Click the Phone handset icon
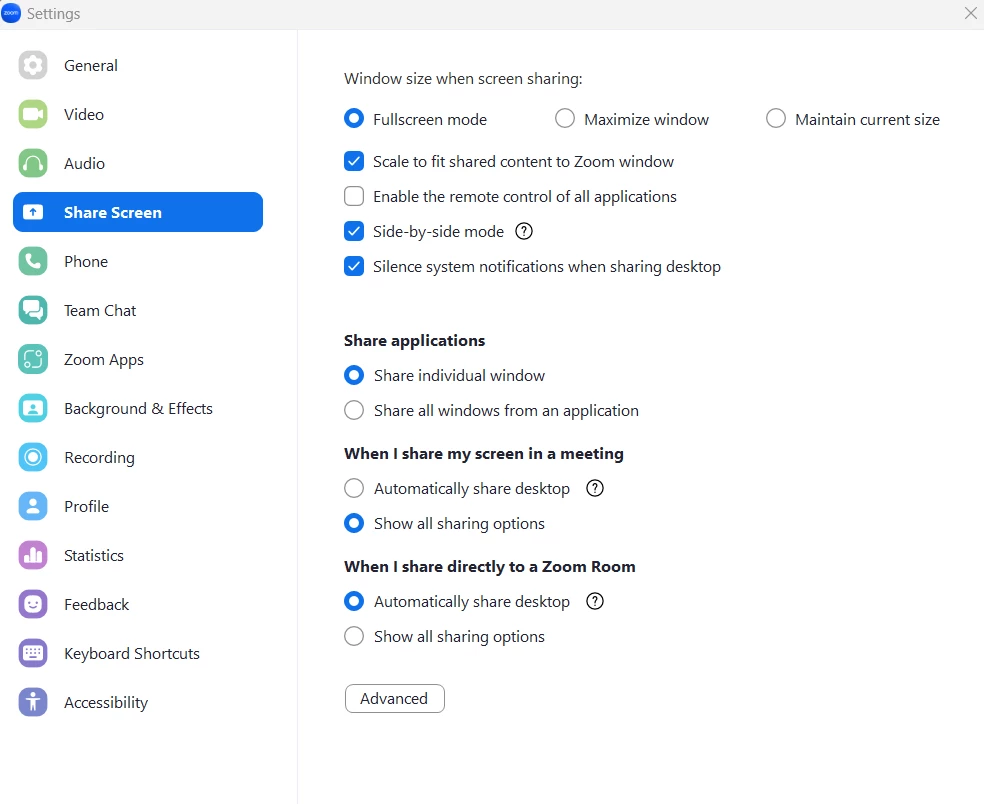The image size is (984, 804). click(33, 261)
